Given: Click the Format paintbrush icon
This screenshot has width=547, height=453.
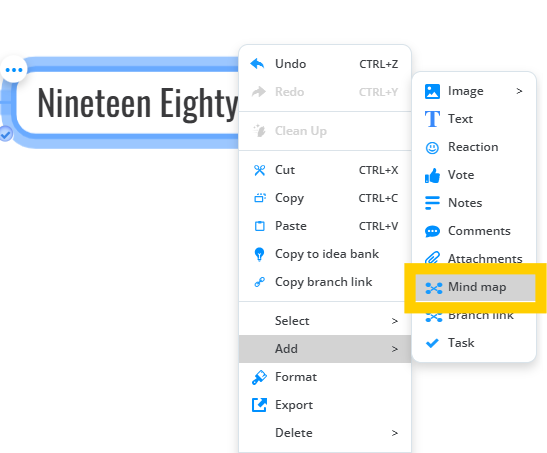Looking at the screenshot, I should 259,377.
